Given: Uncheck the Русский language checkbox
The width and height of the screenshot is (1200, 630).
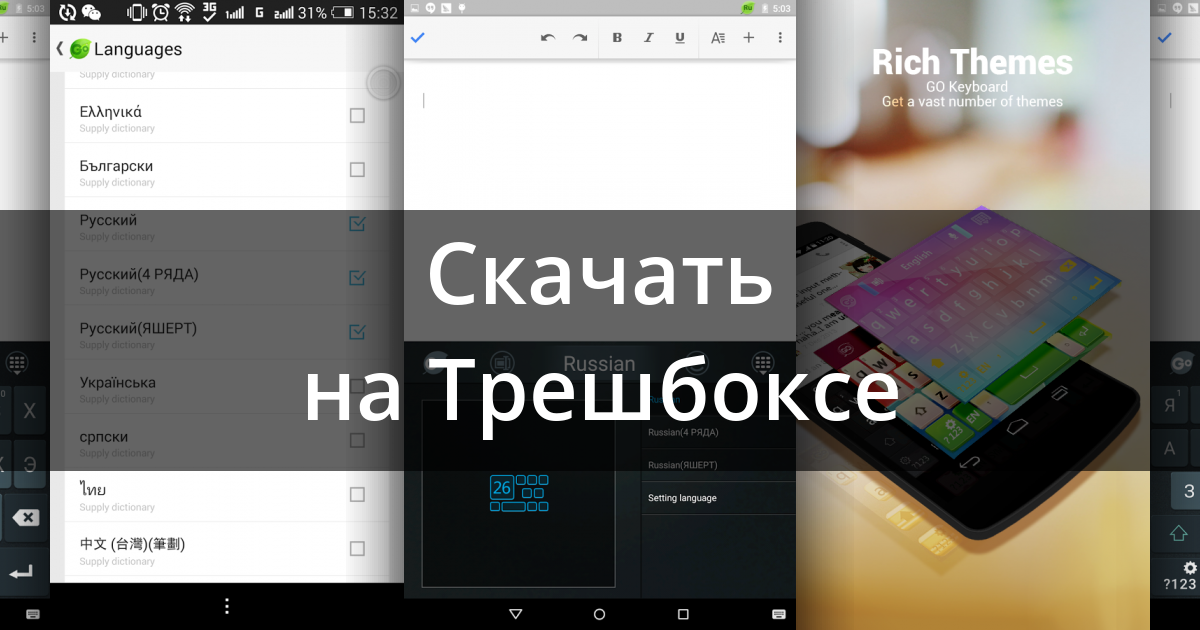Looking at the screenshot, I should tap(357, 224).
